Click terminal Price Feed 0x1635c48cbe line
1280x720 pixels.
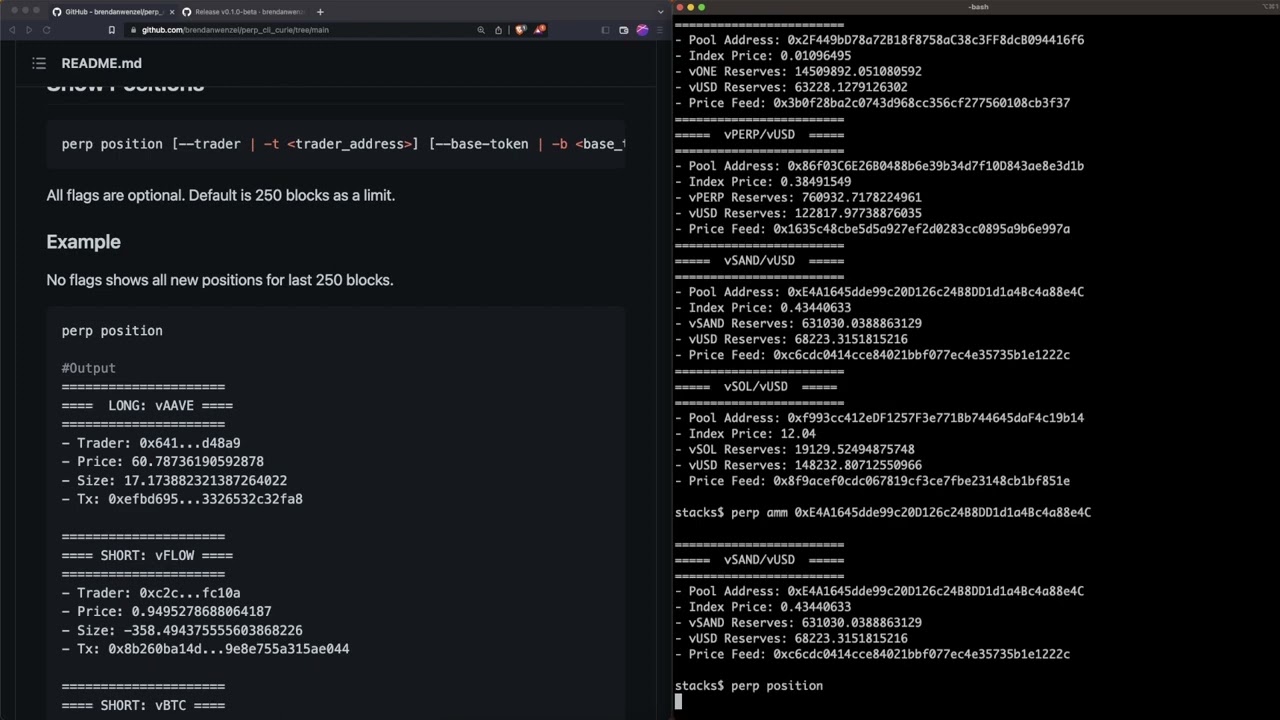point(872,230)
